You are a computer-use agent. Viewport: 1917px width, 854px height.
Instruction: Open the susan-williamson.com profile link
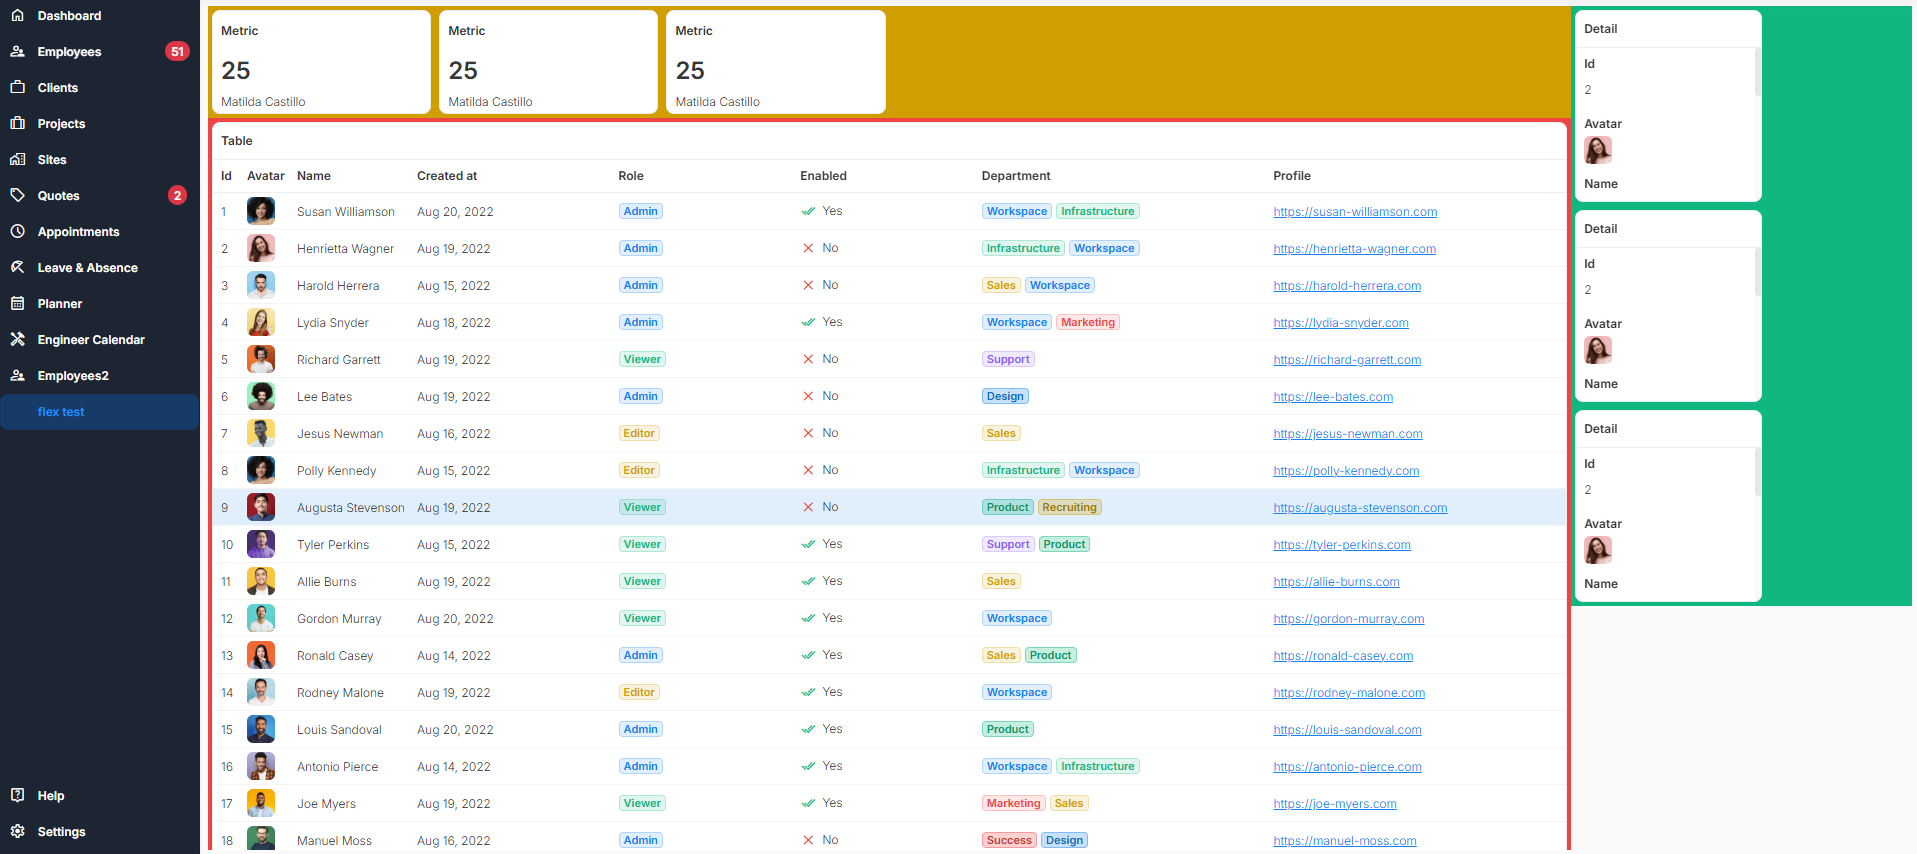click(x=1354, y=212)
